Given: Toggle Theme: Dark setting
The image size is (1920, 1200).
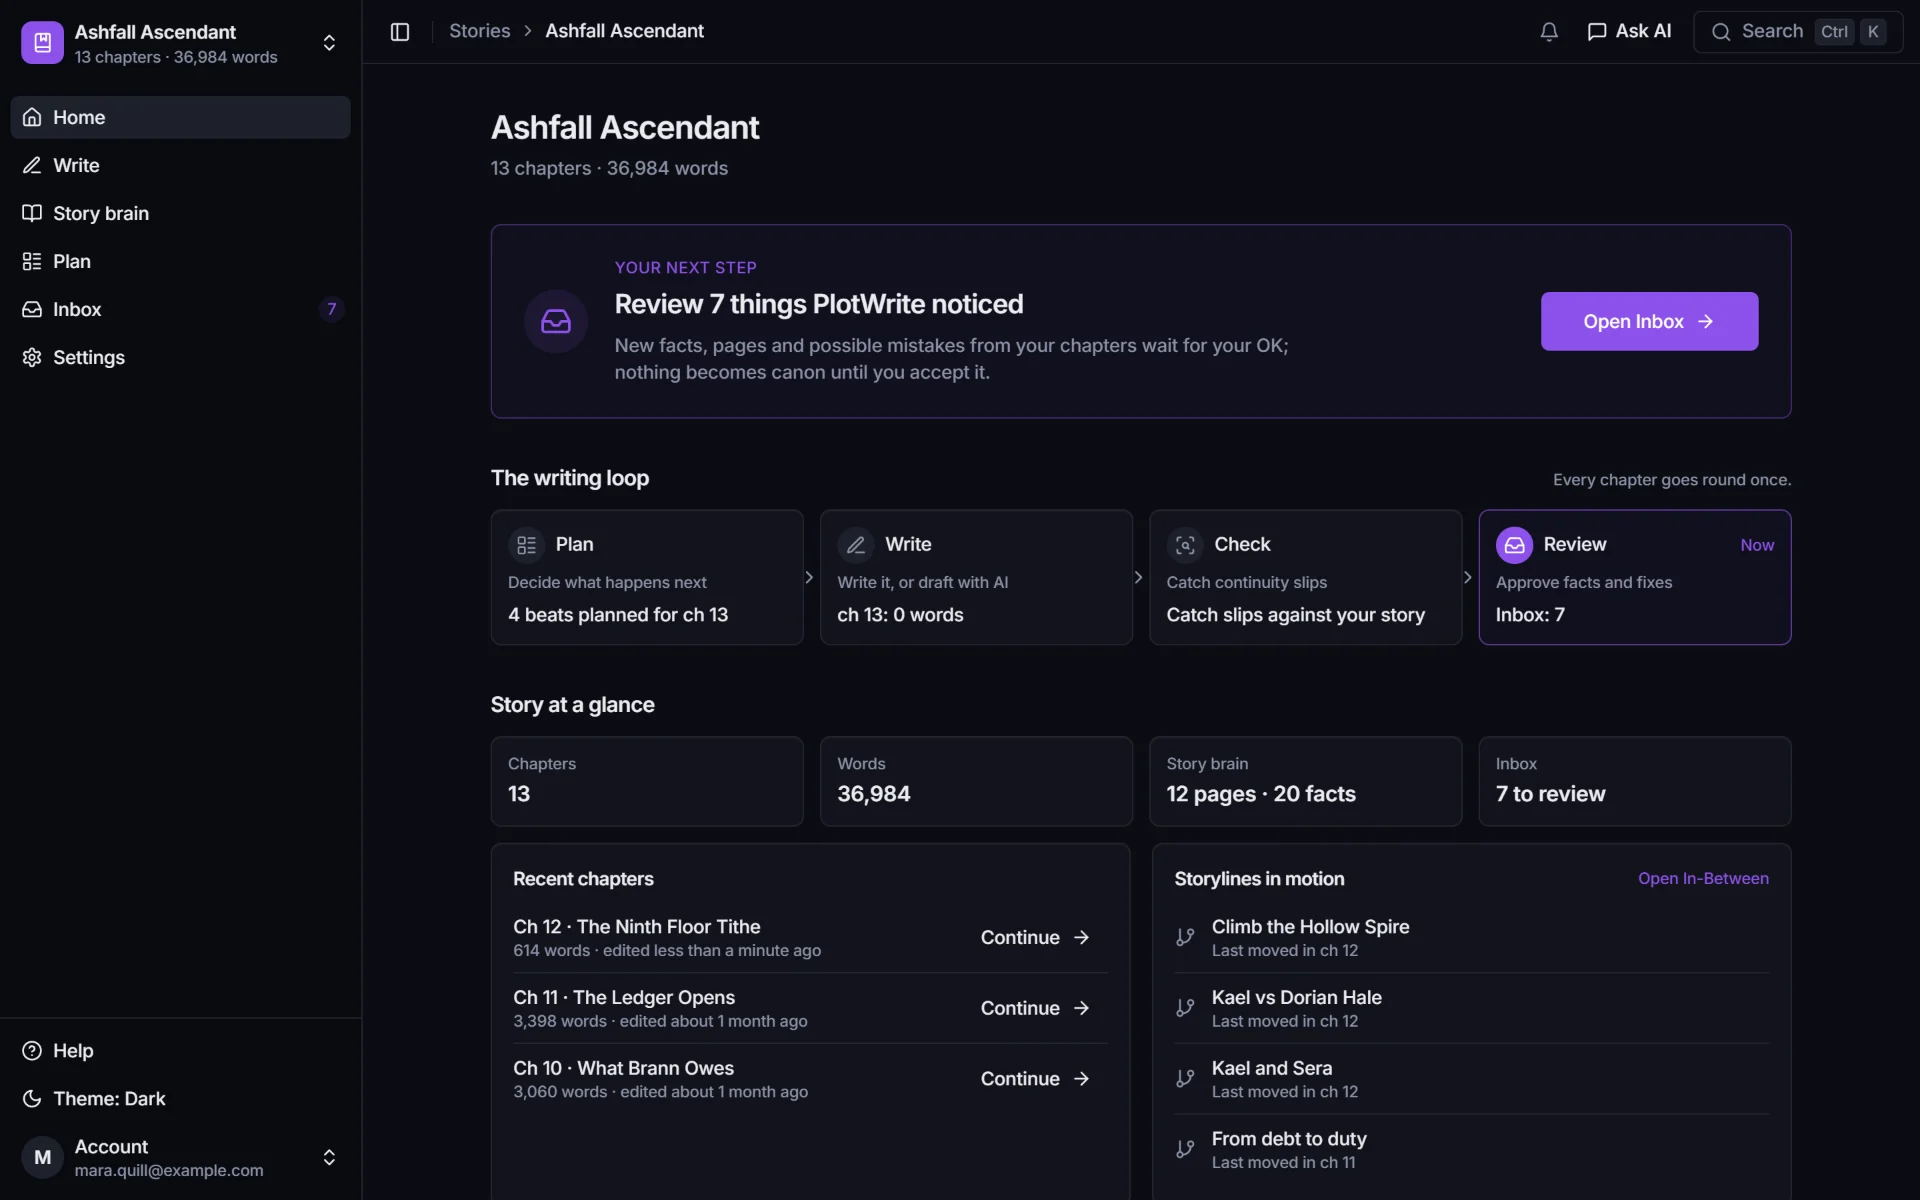Looking at the screenshot, I should [180, 1098].
